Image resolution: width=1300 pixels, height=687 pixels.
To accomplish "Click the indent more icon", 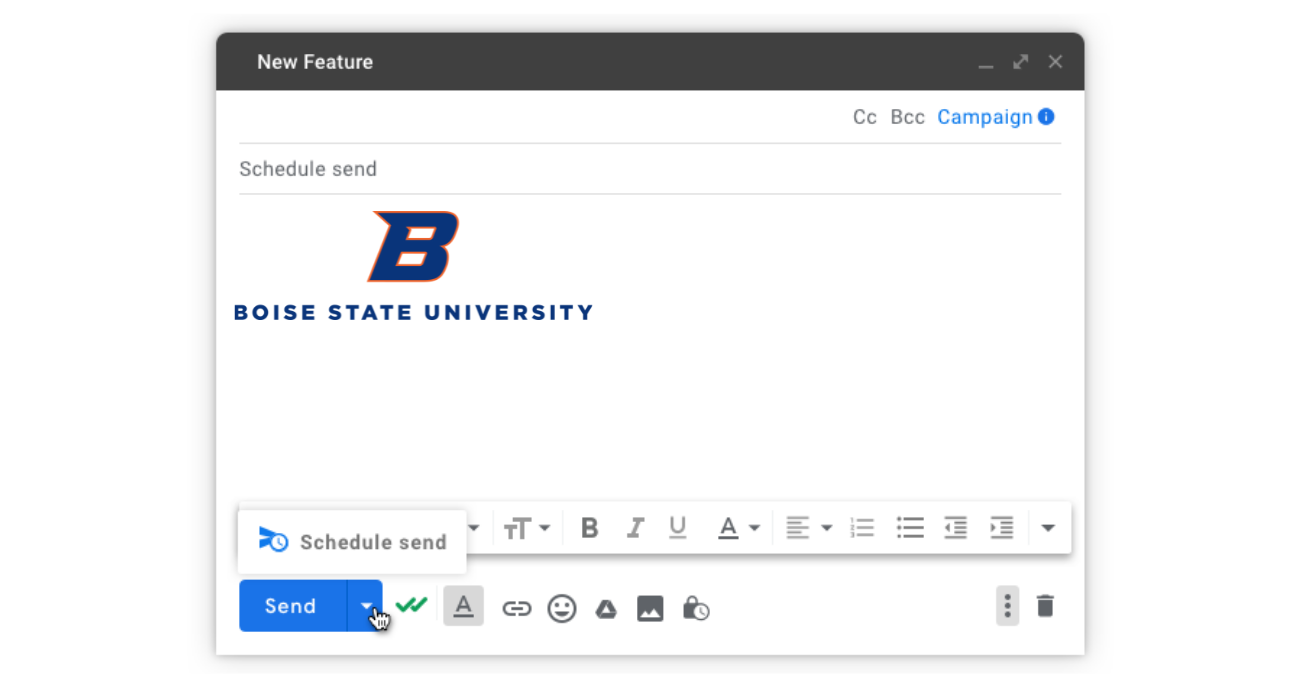I will point(1002,528).
